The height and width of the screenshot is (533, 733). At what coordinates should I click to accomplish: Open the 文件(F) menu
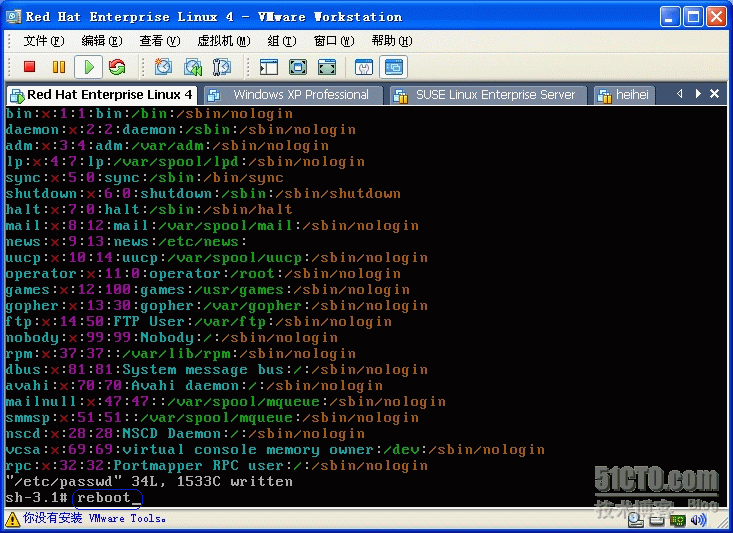point(43,41)
